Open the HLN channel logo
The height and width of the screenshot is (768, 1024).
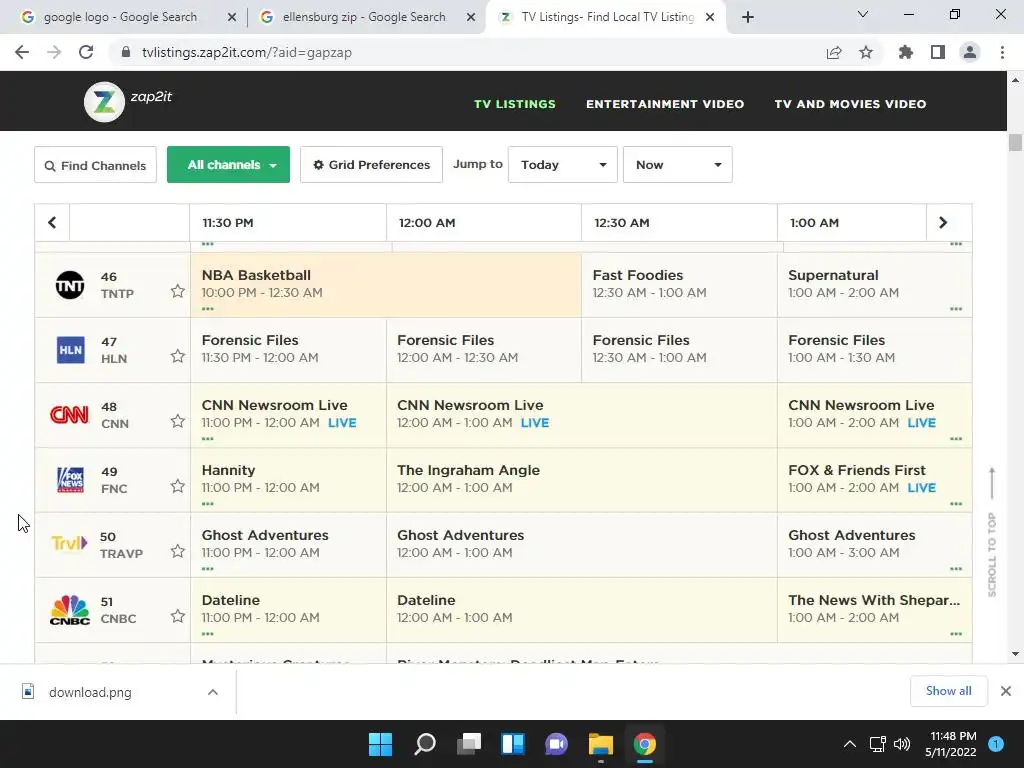point(71,350)
